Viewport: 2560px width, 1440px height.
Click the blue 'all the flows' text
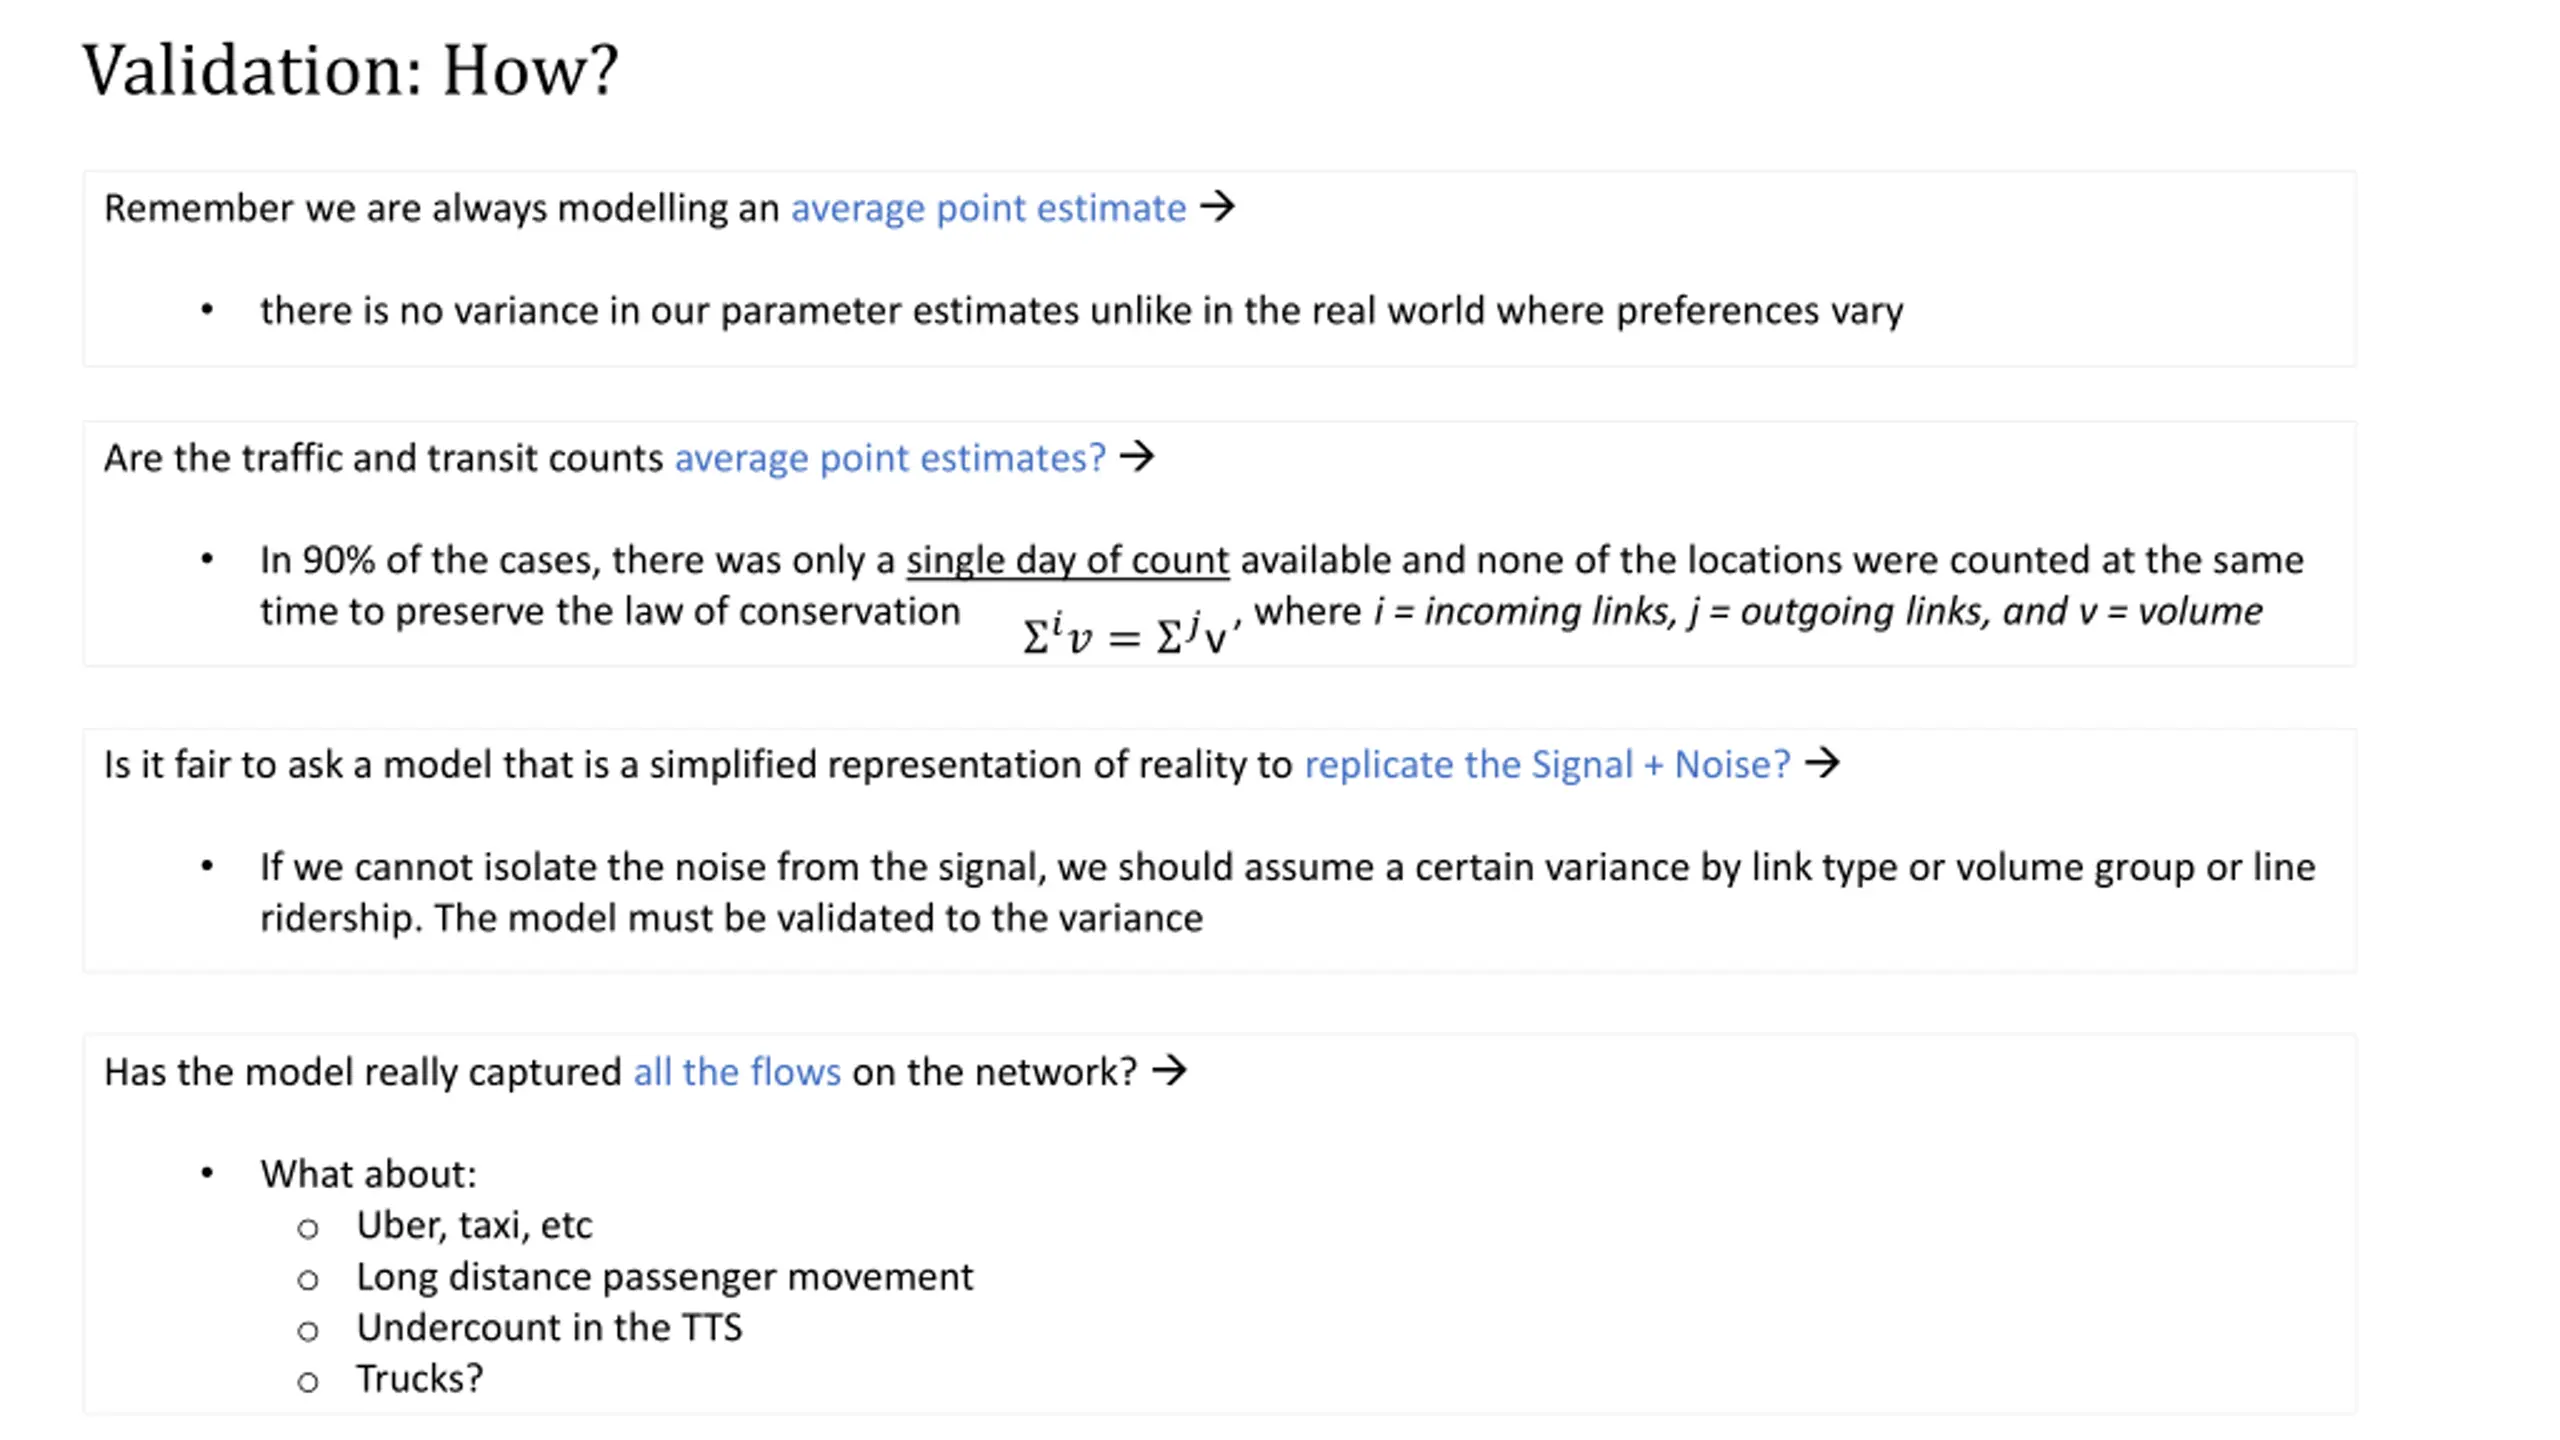click(737, 1072)
